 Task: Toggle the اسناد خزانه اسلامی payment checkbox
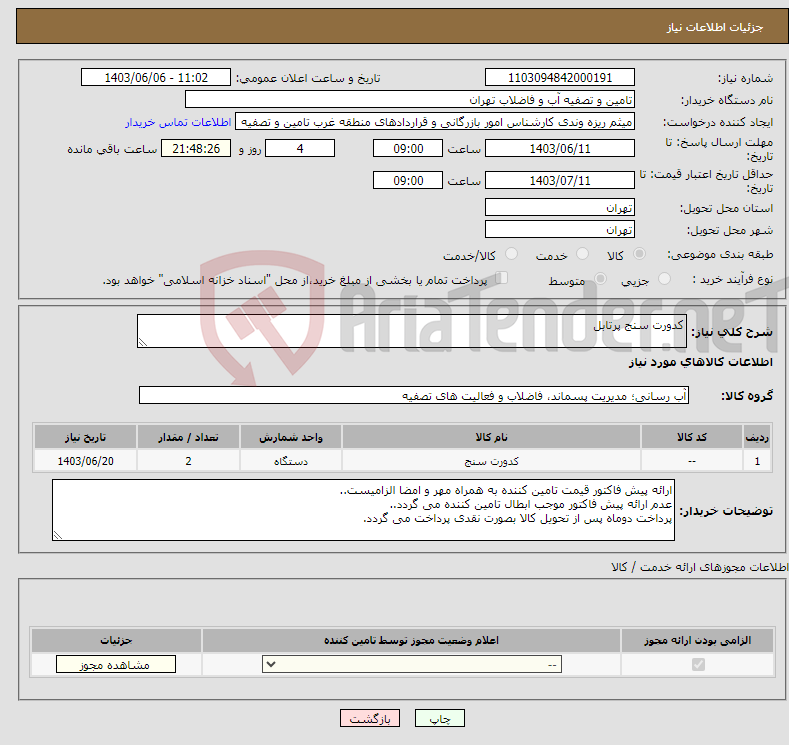click(x=502, y=278)
